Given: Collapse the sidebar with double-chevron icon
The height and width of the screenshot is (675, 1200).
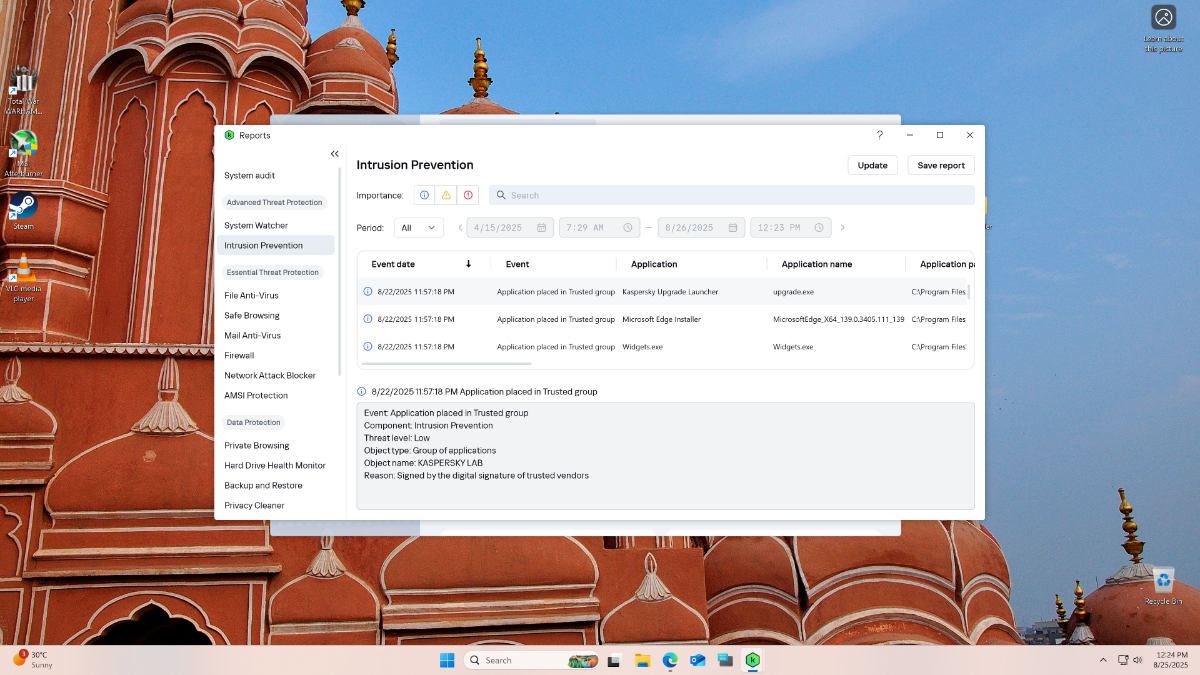Looking at the screenshot, I should pyautogui.click(x=335, y=154).
